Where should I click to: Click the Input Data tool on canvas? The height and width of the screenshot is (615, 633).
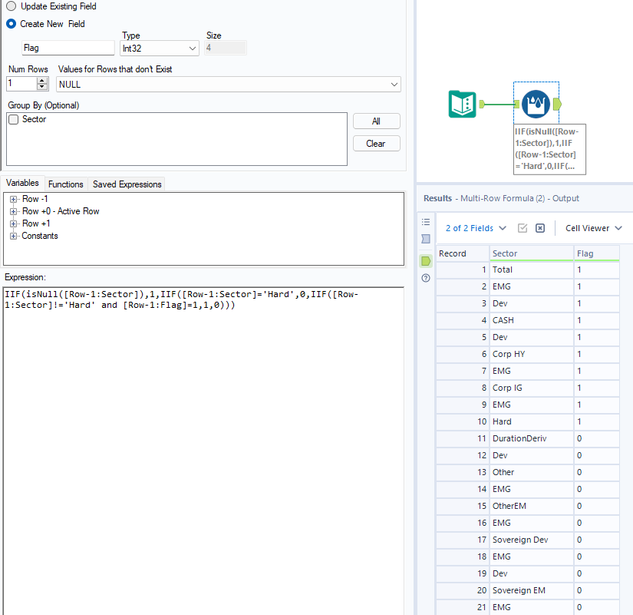click(462, 104)
